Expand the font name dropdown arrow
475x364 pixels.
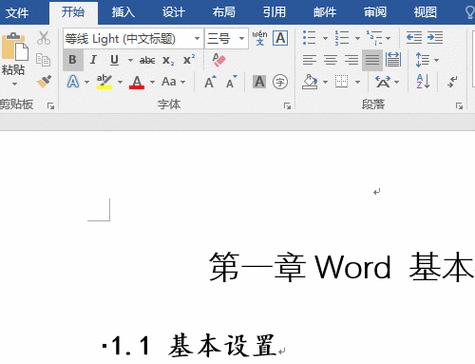point(197,39)
